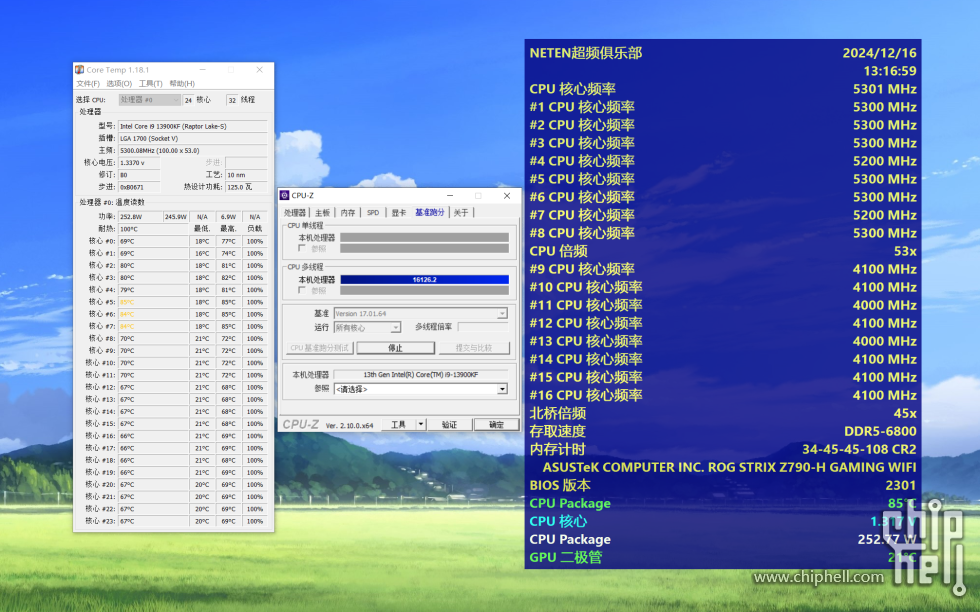Screen dimensions: 980x612
Task: Click the 核心 #5 85°C temperature row
Action: (x=176, y=302)
